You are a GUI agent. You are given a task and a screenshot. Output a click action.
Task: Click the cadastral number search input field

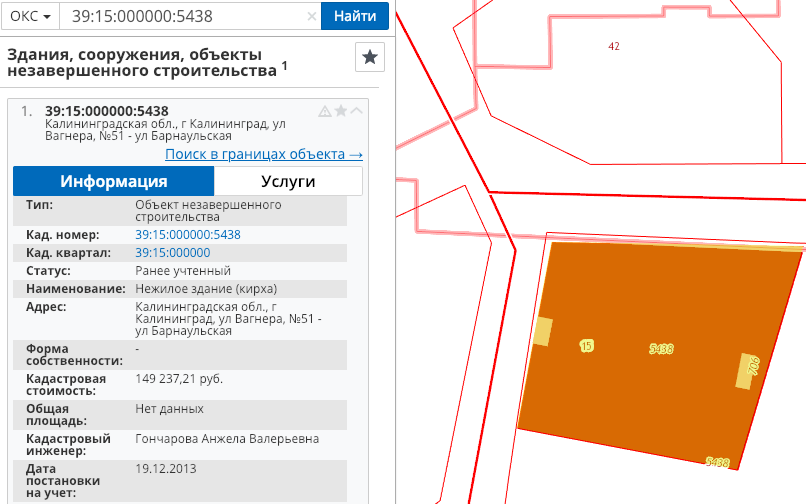point(180,17)
